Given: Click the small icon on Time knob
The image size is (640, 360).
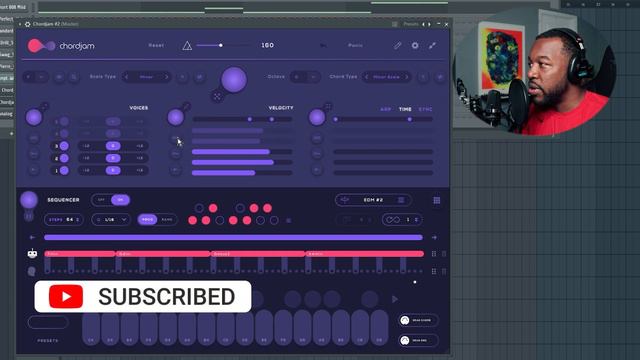Looking at the screenshot, I should click(x=327, y=107).
